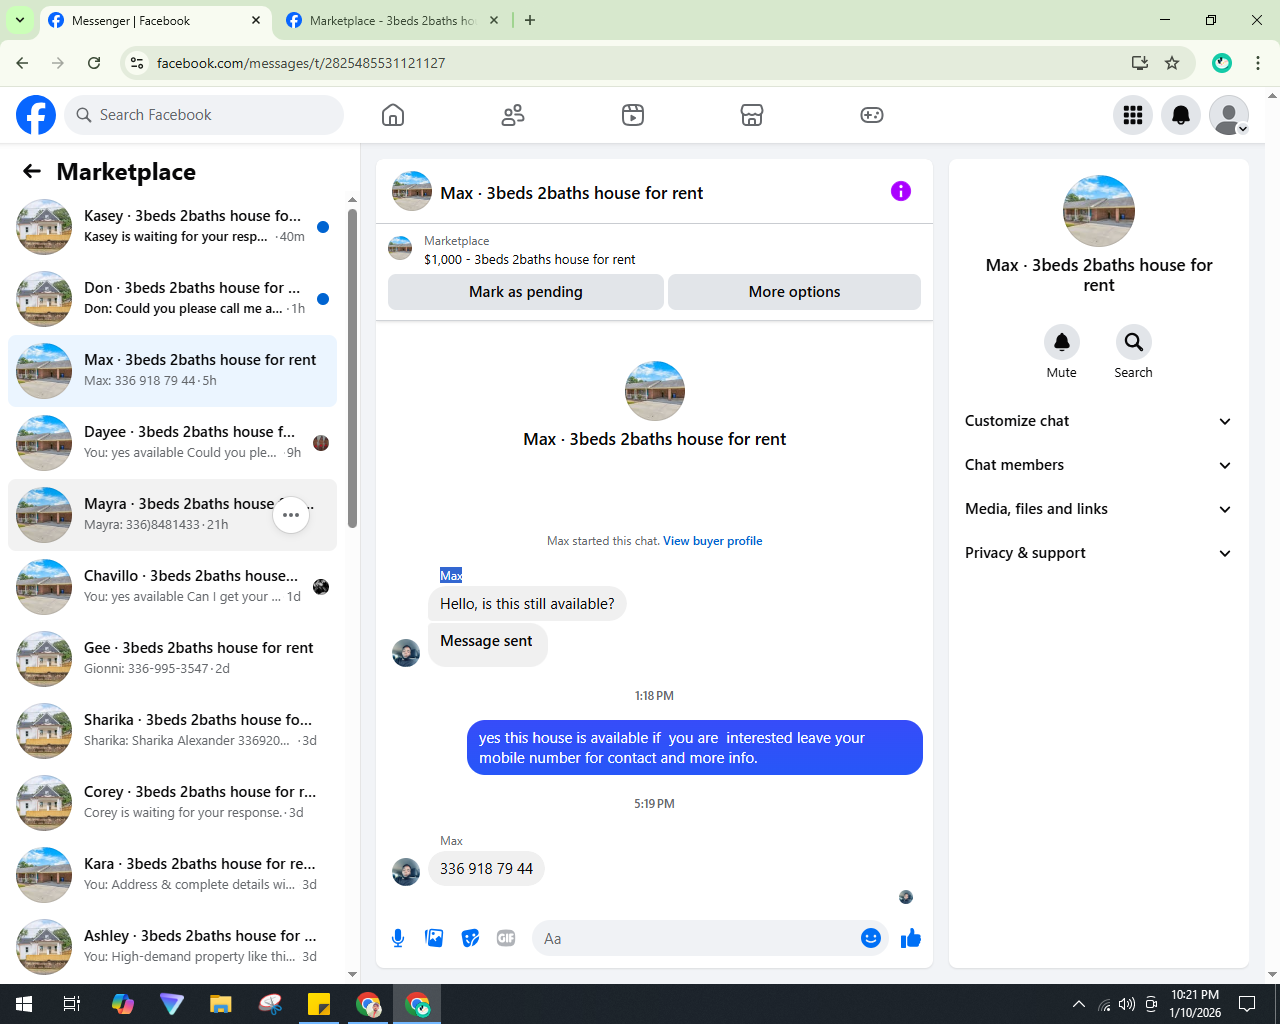This screenshot has width=1280, height=1024.
Task: Open File Explorer from the taskbar
Action: [x=221, y=1004]
